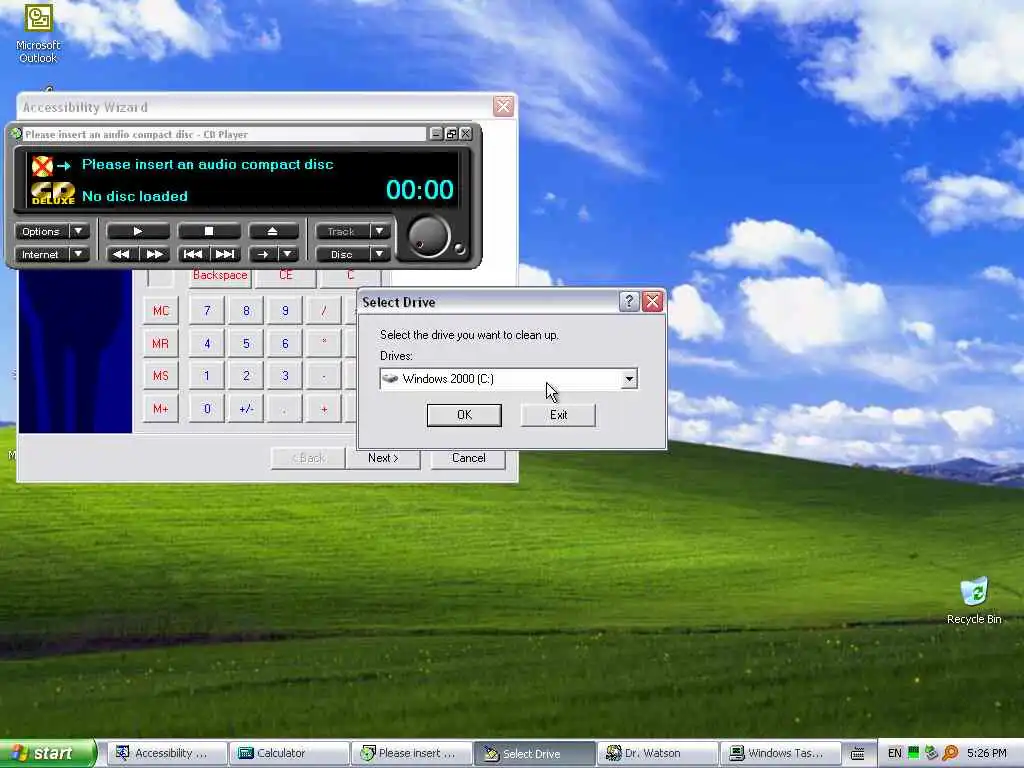
Task: Click Next in Accessibility Wizard
Action: (383, 458)
